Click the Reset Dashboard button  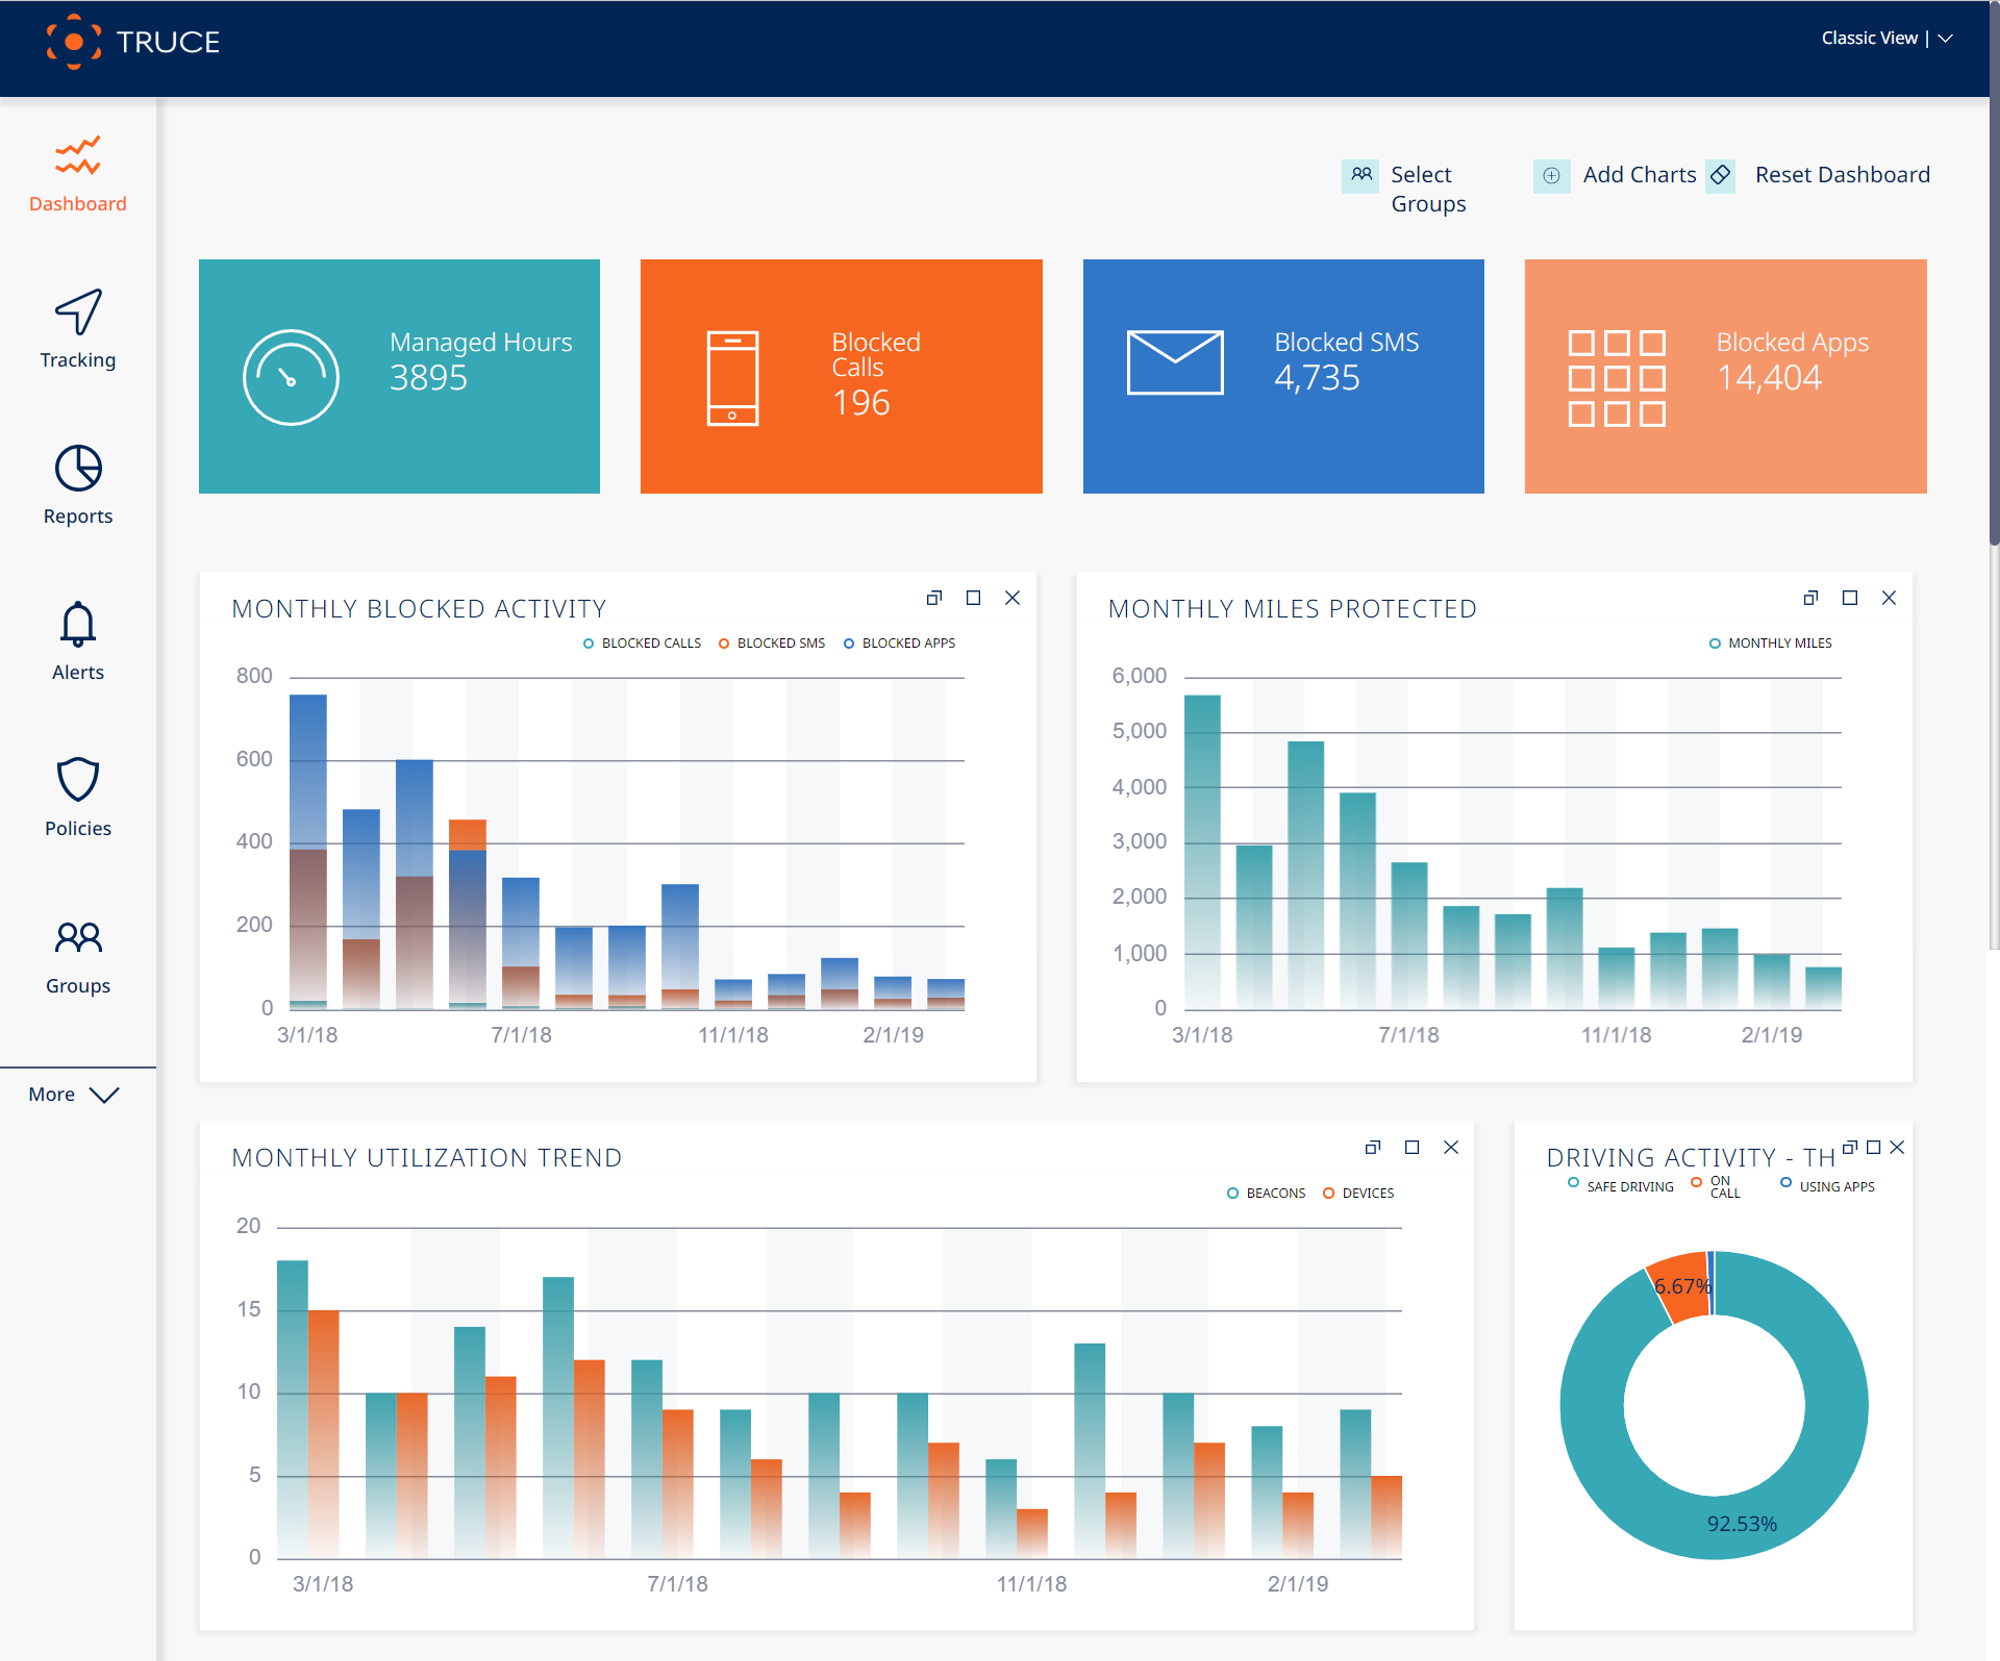[x=1841, y=174]
